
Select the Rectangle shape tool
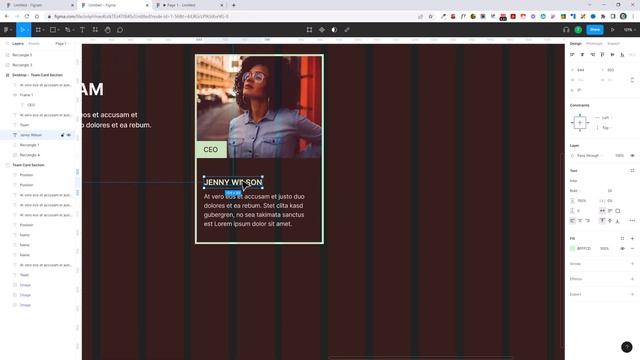click(53, 29)
